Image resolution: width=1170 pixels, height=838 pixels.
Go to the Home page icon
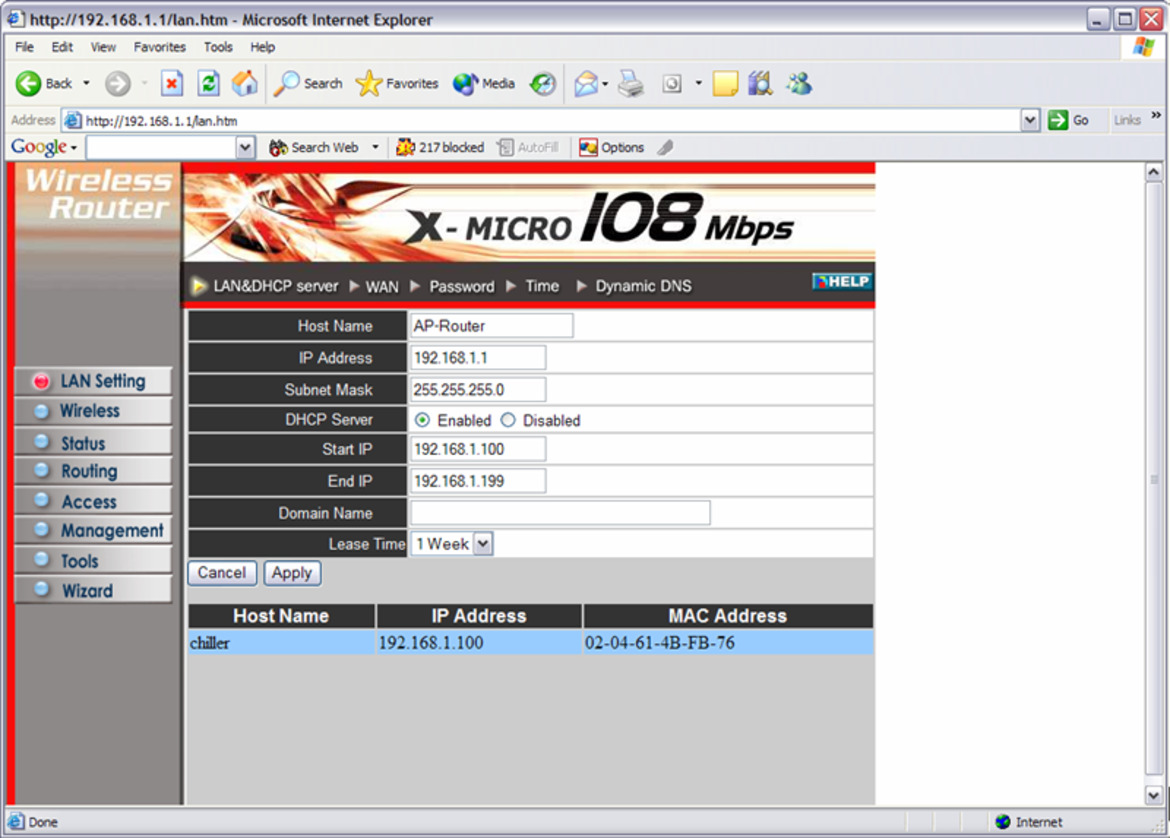[x=244, y=84]
